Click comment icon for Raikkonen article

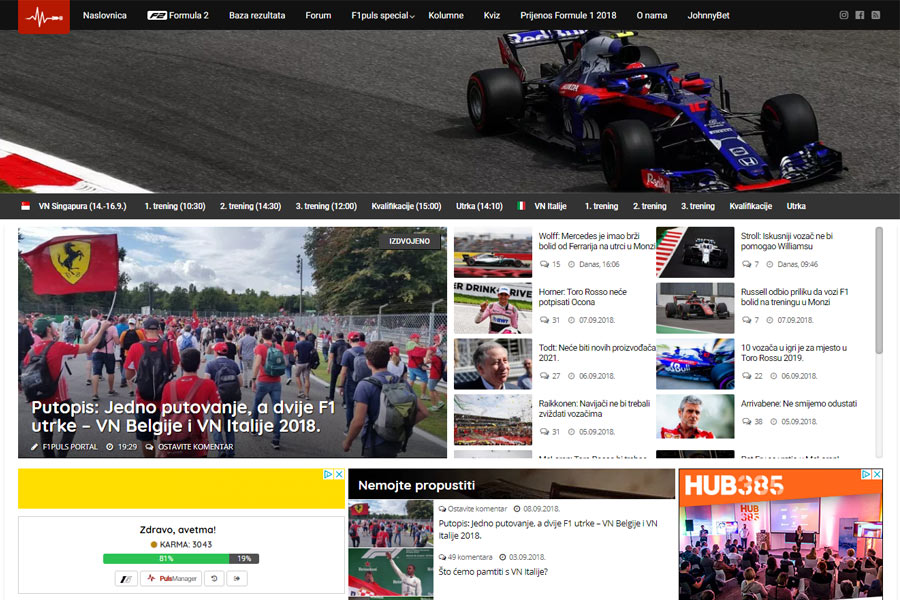pyautogui.click(x=544, y=432)
